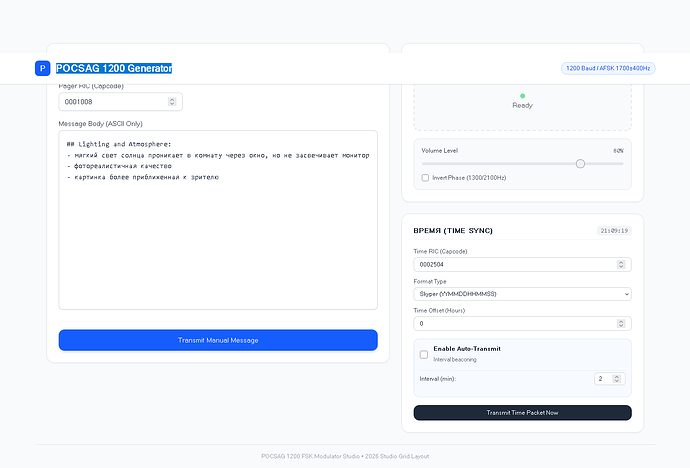Click the Ready status indicator
Image resolution: width=690 pixels, height=468 pixels.
(522, 102)
